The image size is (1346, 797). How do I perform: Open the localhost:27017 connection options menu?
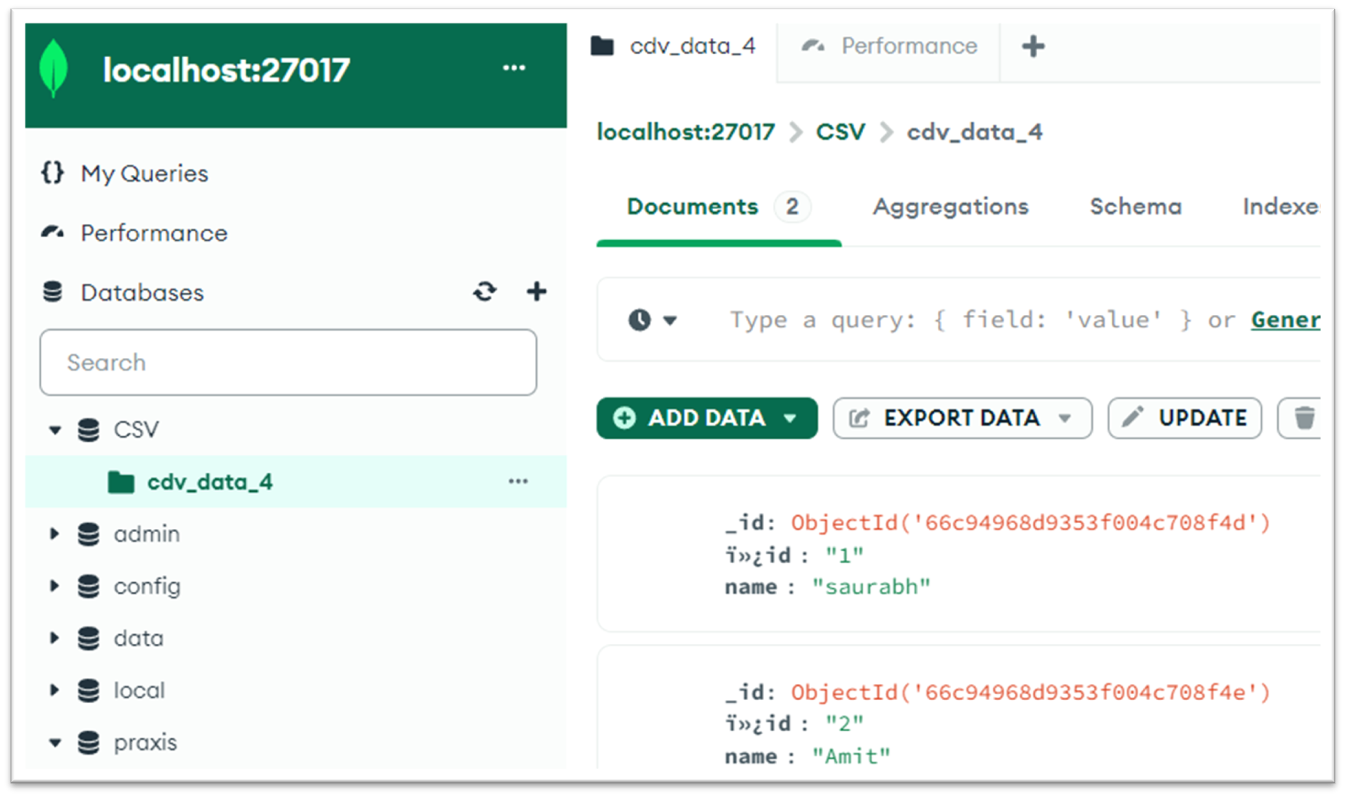coord(514,68)
